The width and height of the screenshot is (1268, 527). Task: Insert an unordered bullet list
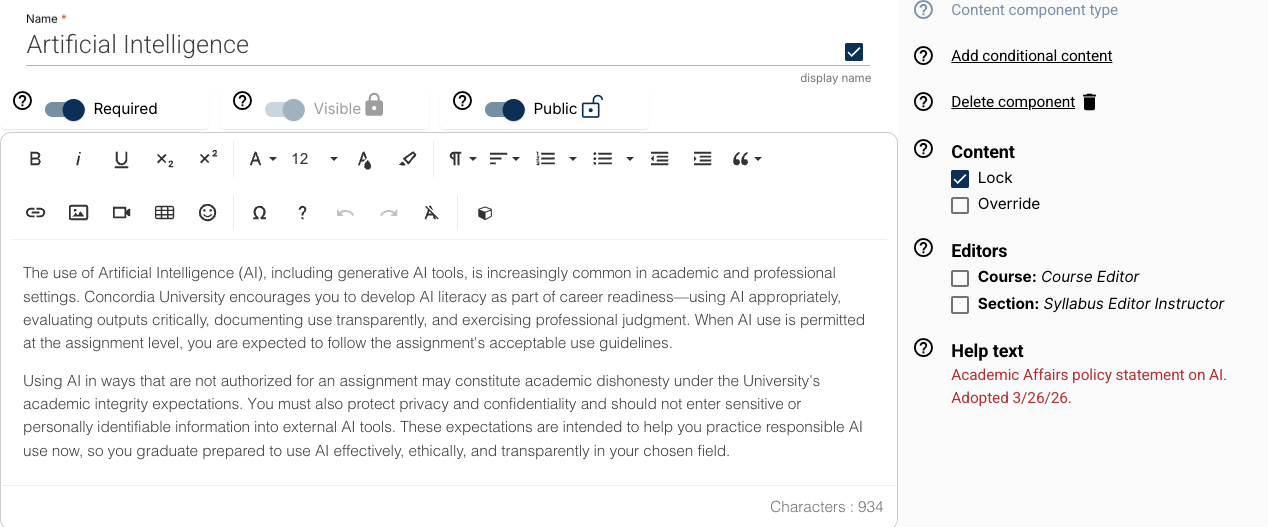(602, 159)
